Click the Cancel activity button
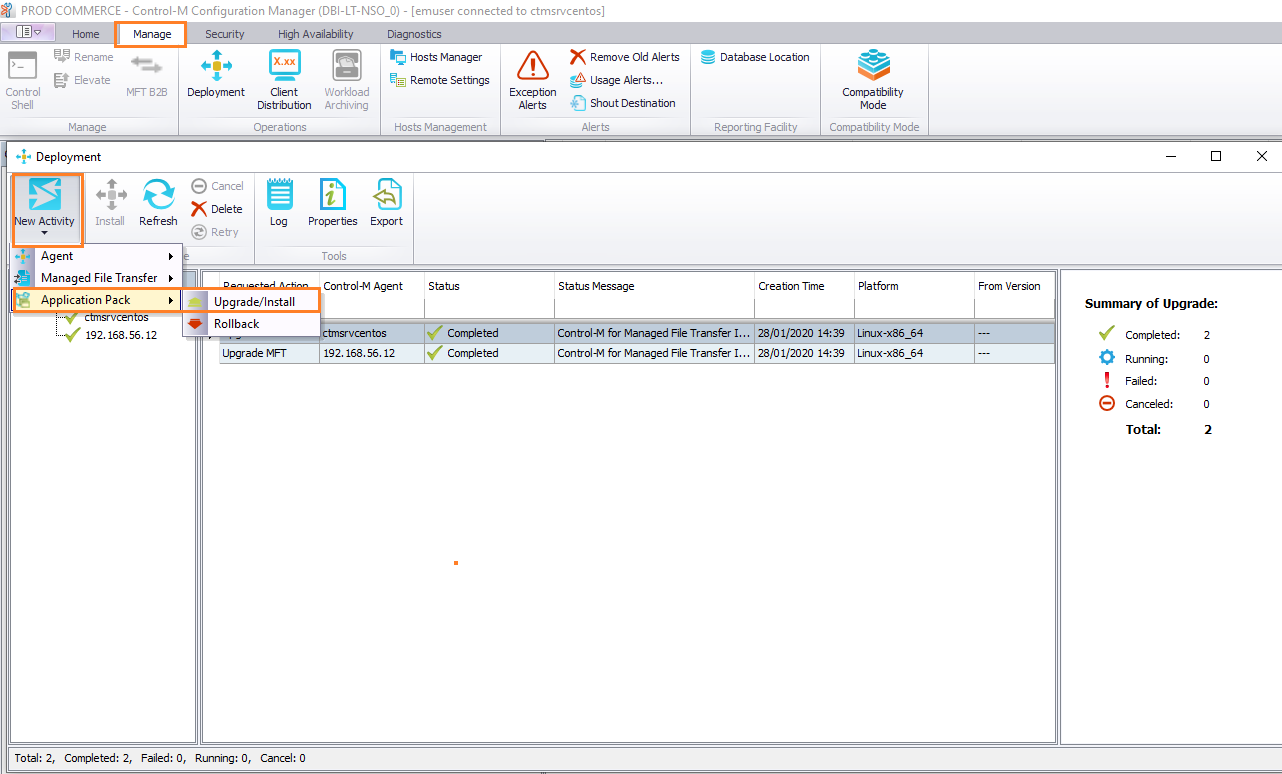Image resolution: width=1282 pixels, height=774 pixels. [x=217, y=186]
